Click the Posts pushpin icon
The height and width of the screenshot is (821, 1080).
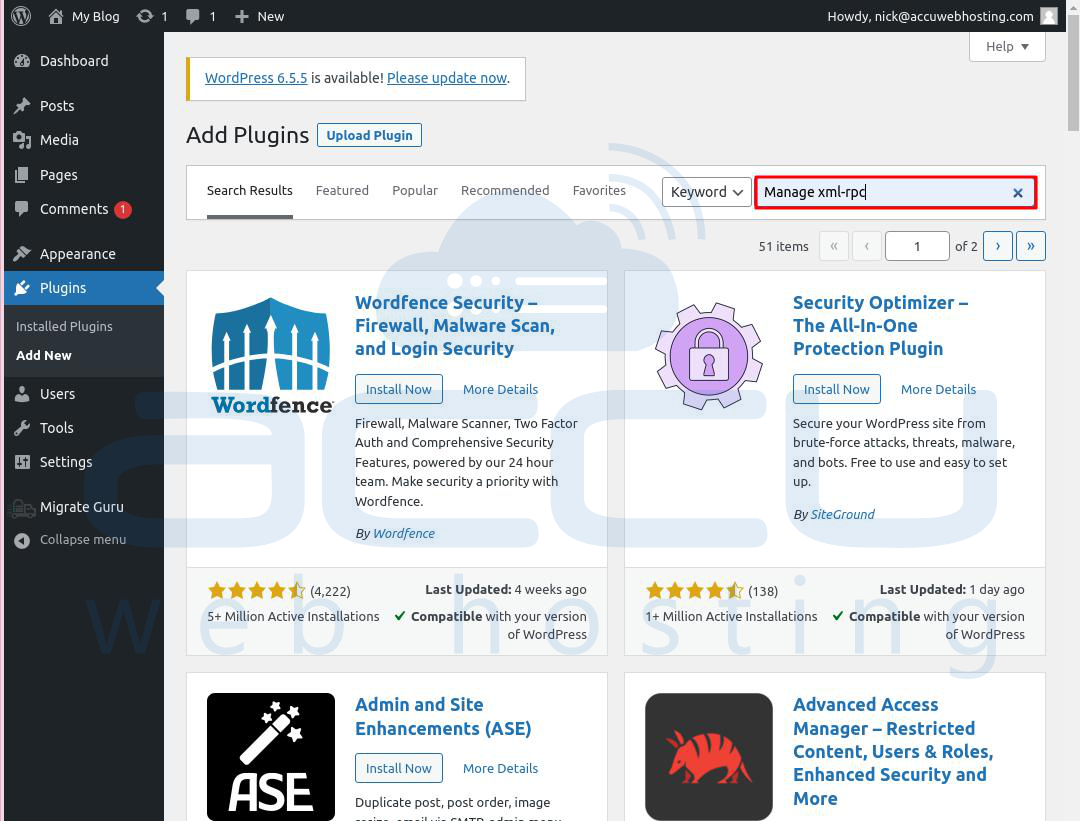pos(22,105)
